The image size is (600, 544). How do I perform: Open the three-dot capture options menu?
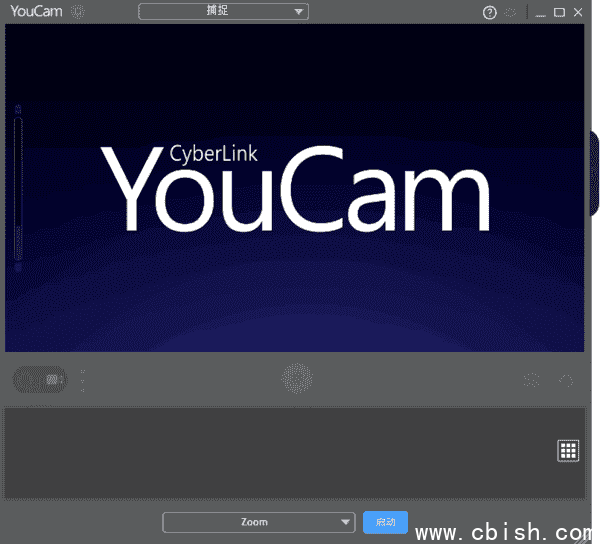click(x=83, y=381)
